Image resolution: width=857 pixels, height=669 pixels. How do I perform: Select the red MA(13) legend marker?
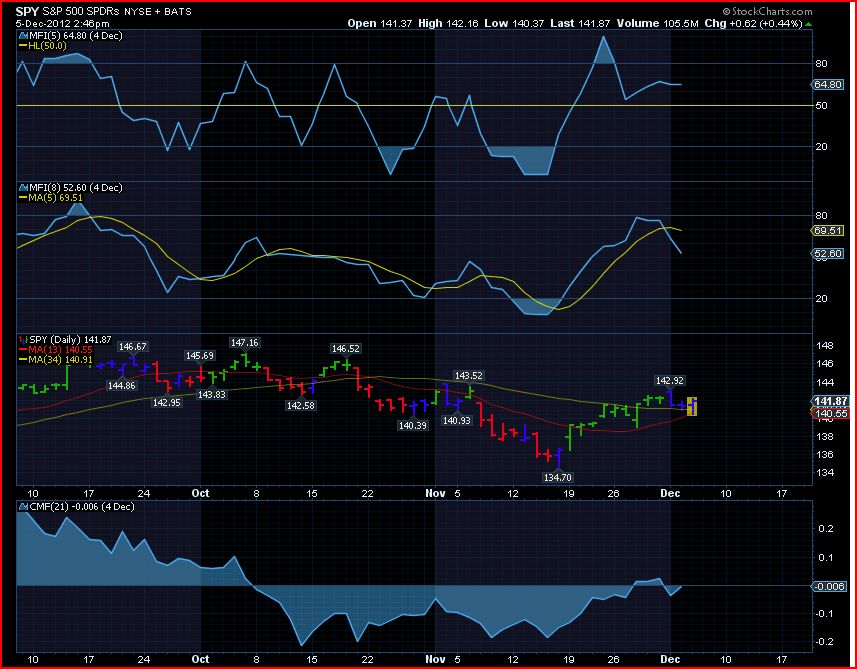point(23,350)
